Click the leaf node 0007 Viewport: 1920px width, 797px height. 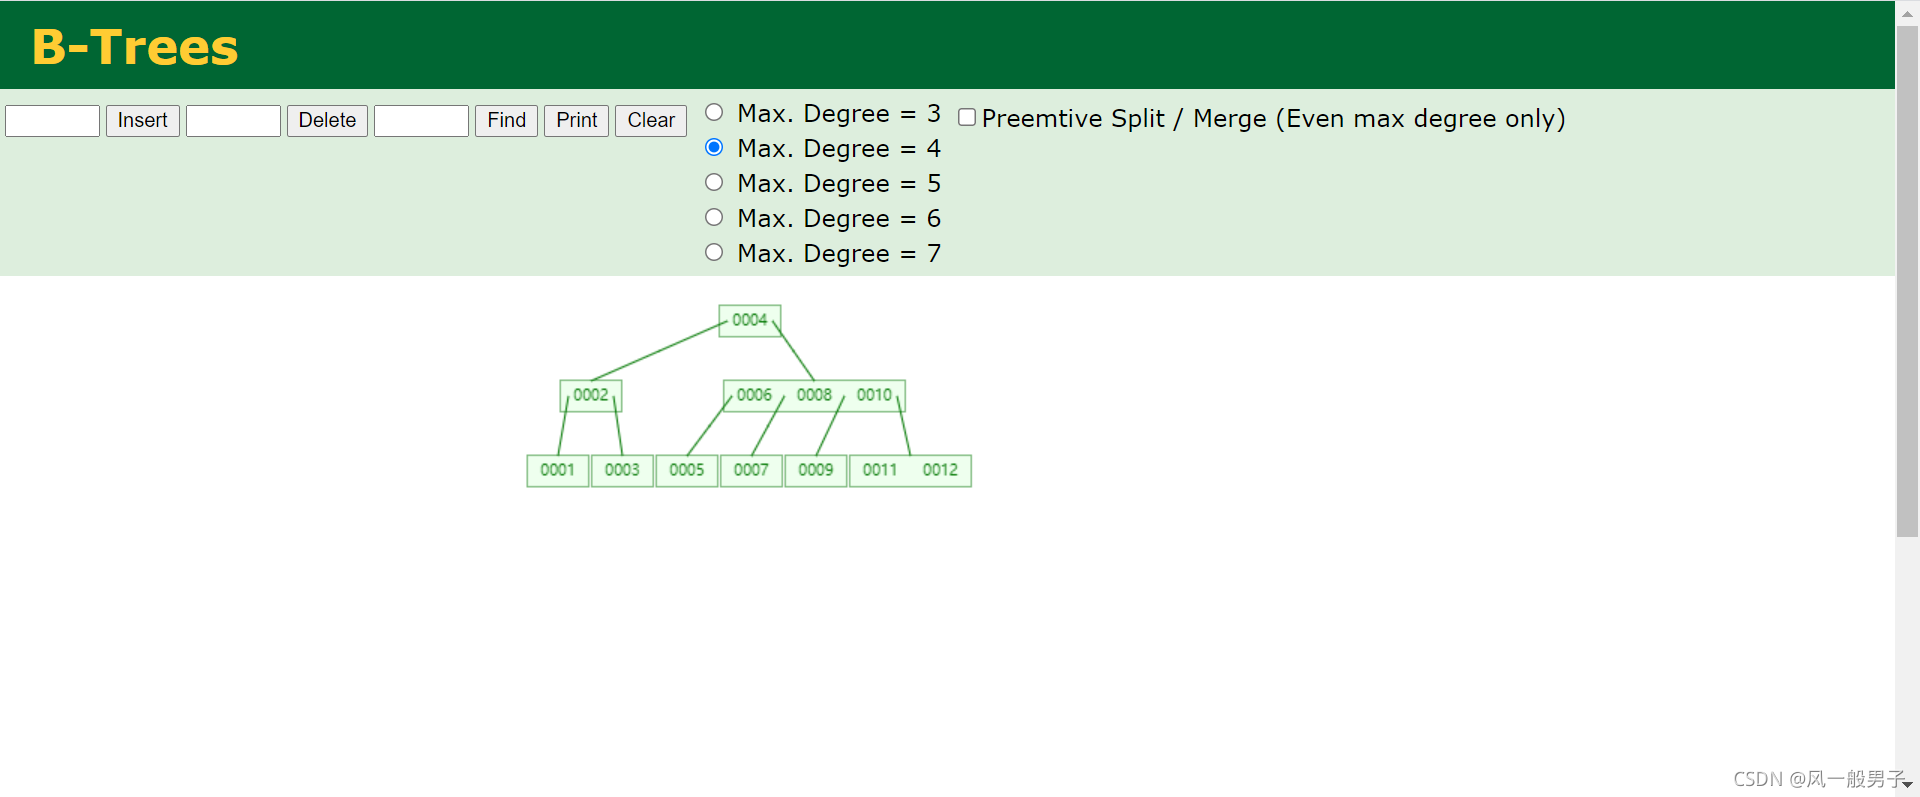point(751,470)
